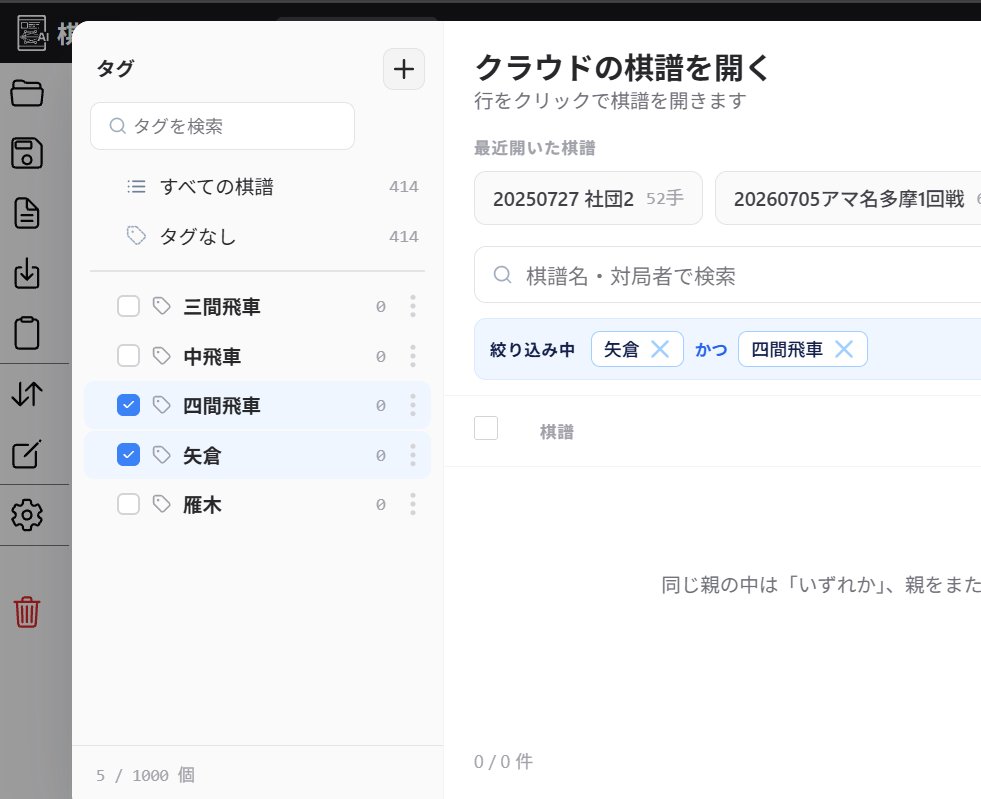Click the 三間飛車 tag label
The height and width of the screenshot is (799, 981).
221,307
